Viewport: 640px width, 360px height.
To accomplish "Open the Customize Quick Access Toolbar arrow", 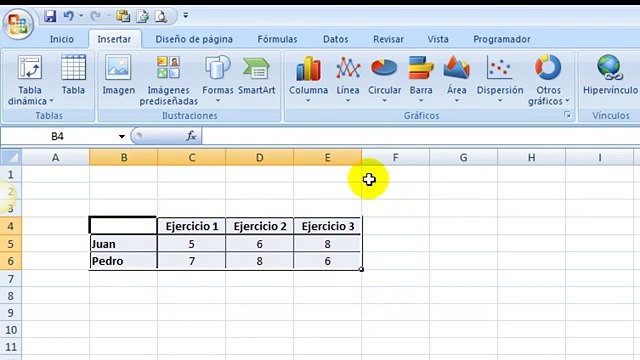I will [x=186, y=16].
